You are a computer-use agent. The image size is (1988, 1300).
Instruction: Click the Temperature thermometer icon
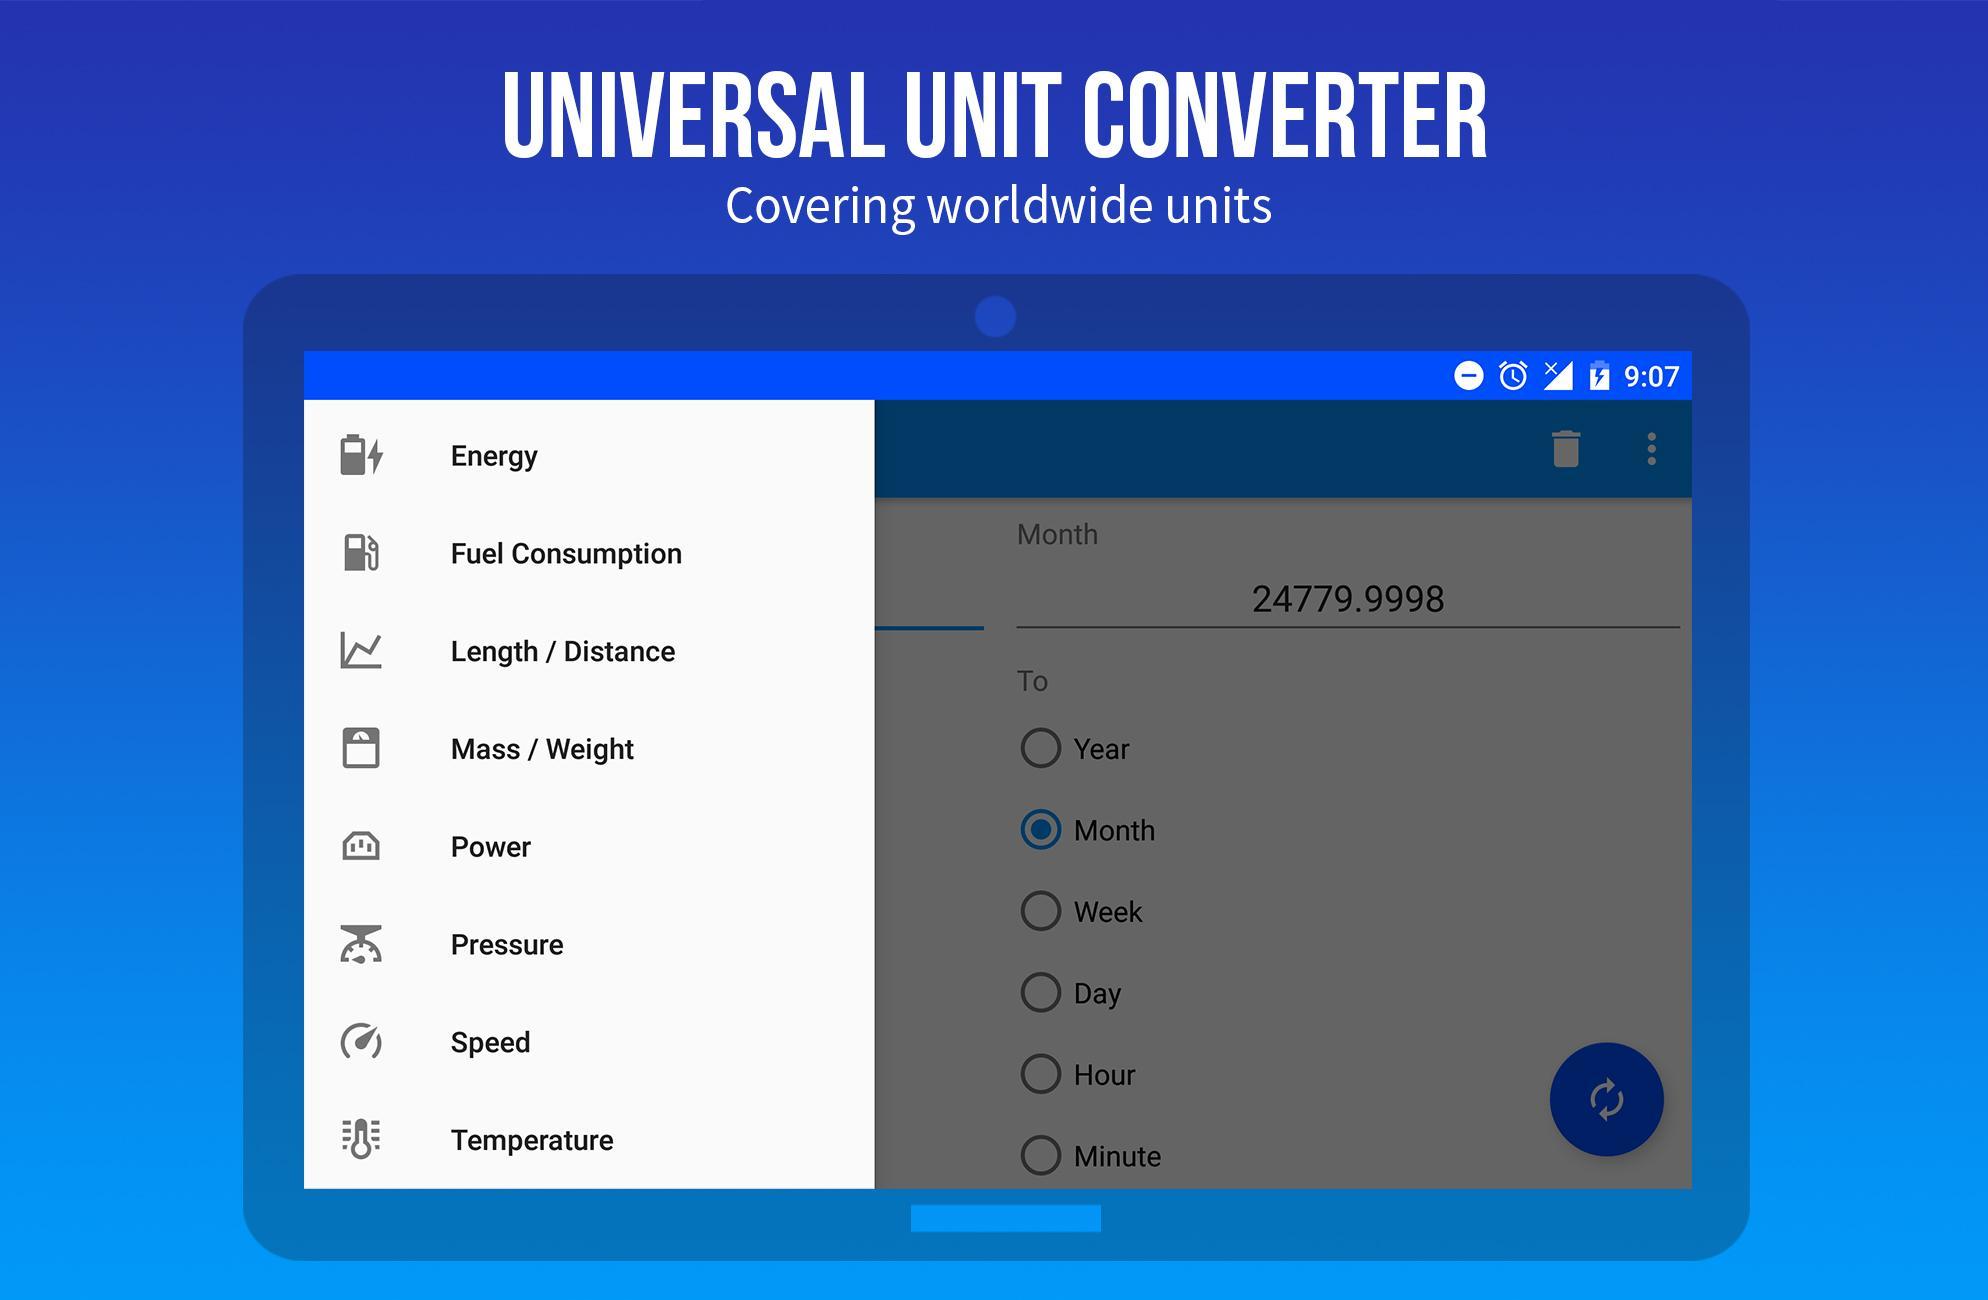point(361,1139)
